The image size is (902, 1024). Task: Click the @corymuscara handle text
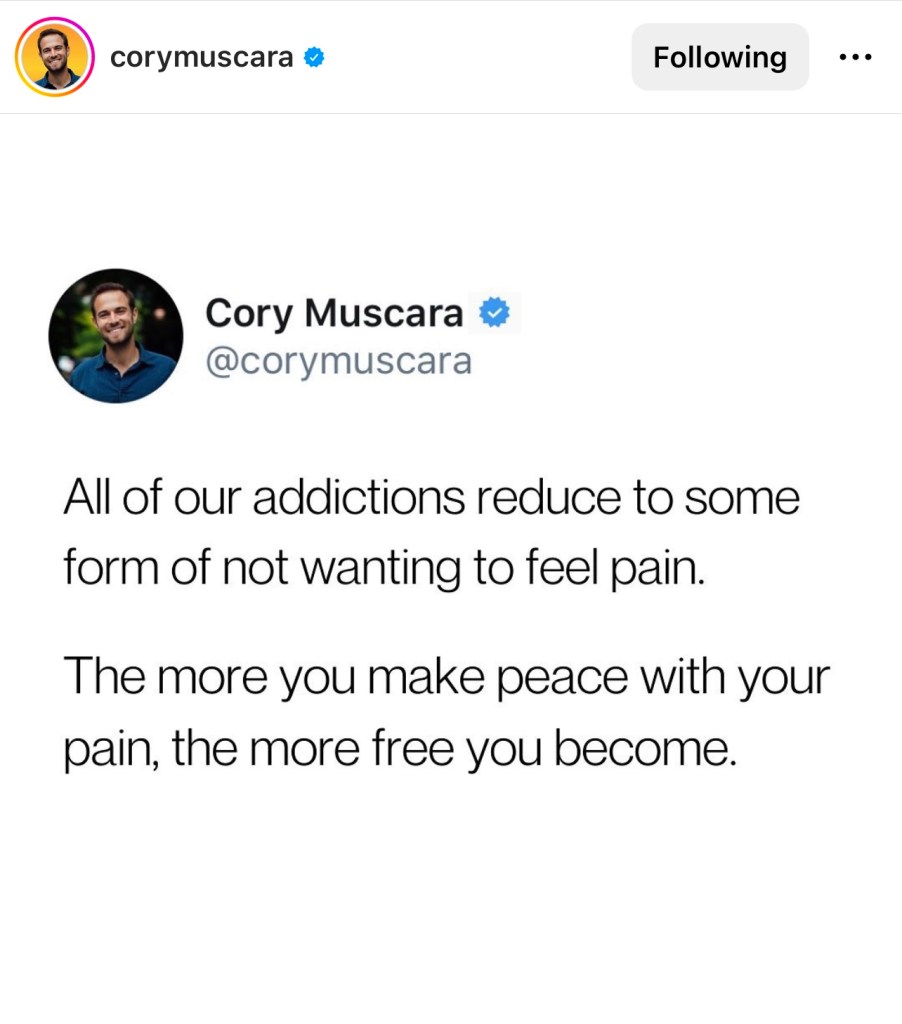pos(338,362)
